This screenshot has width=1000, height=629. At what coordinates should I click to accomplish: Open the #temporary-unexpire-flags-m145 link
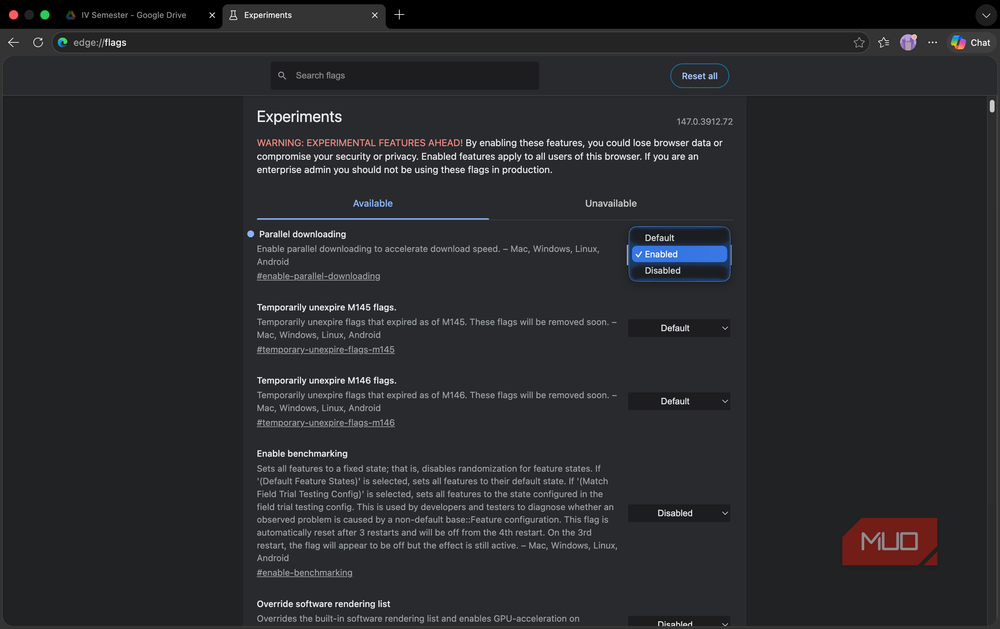tap(325, 350)
